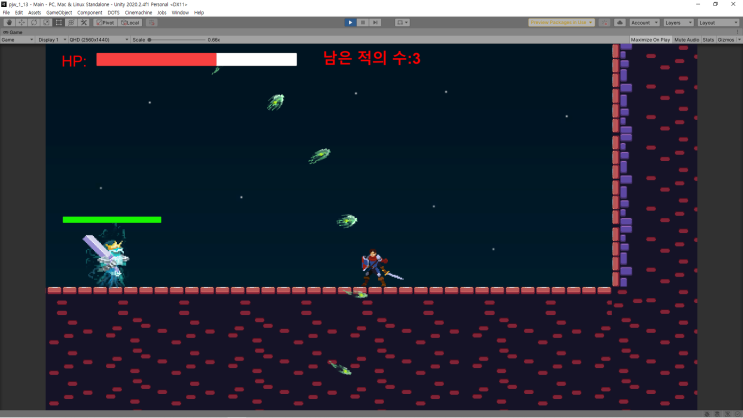Open the File menu
Viewport: 743px width, 418px height.
[x=6, y=13]
